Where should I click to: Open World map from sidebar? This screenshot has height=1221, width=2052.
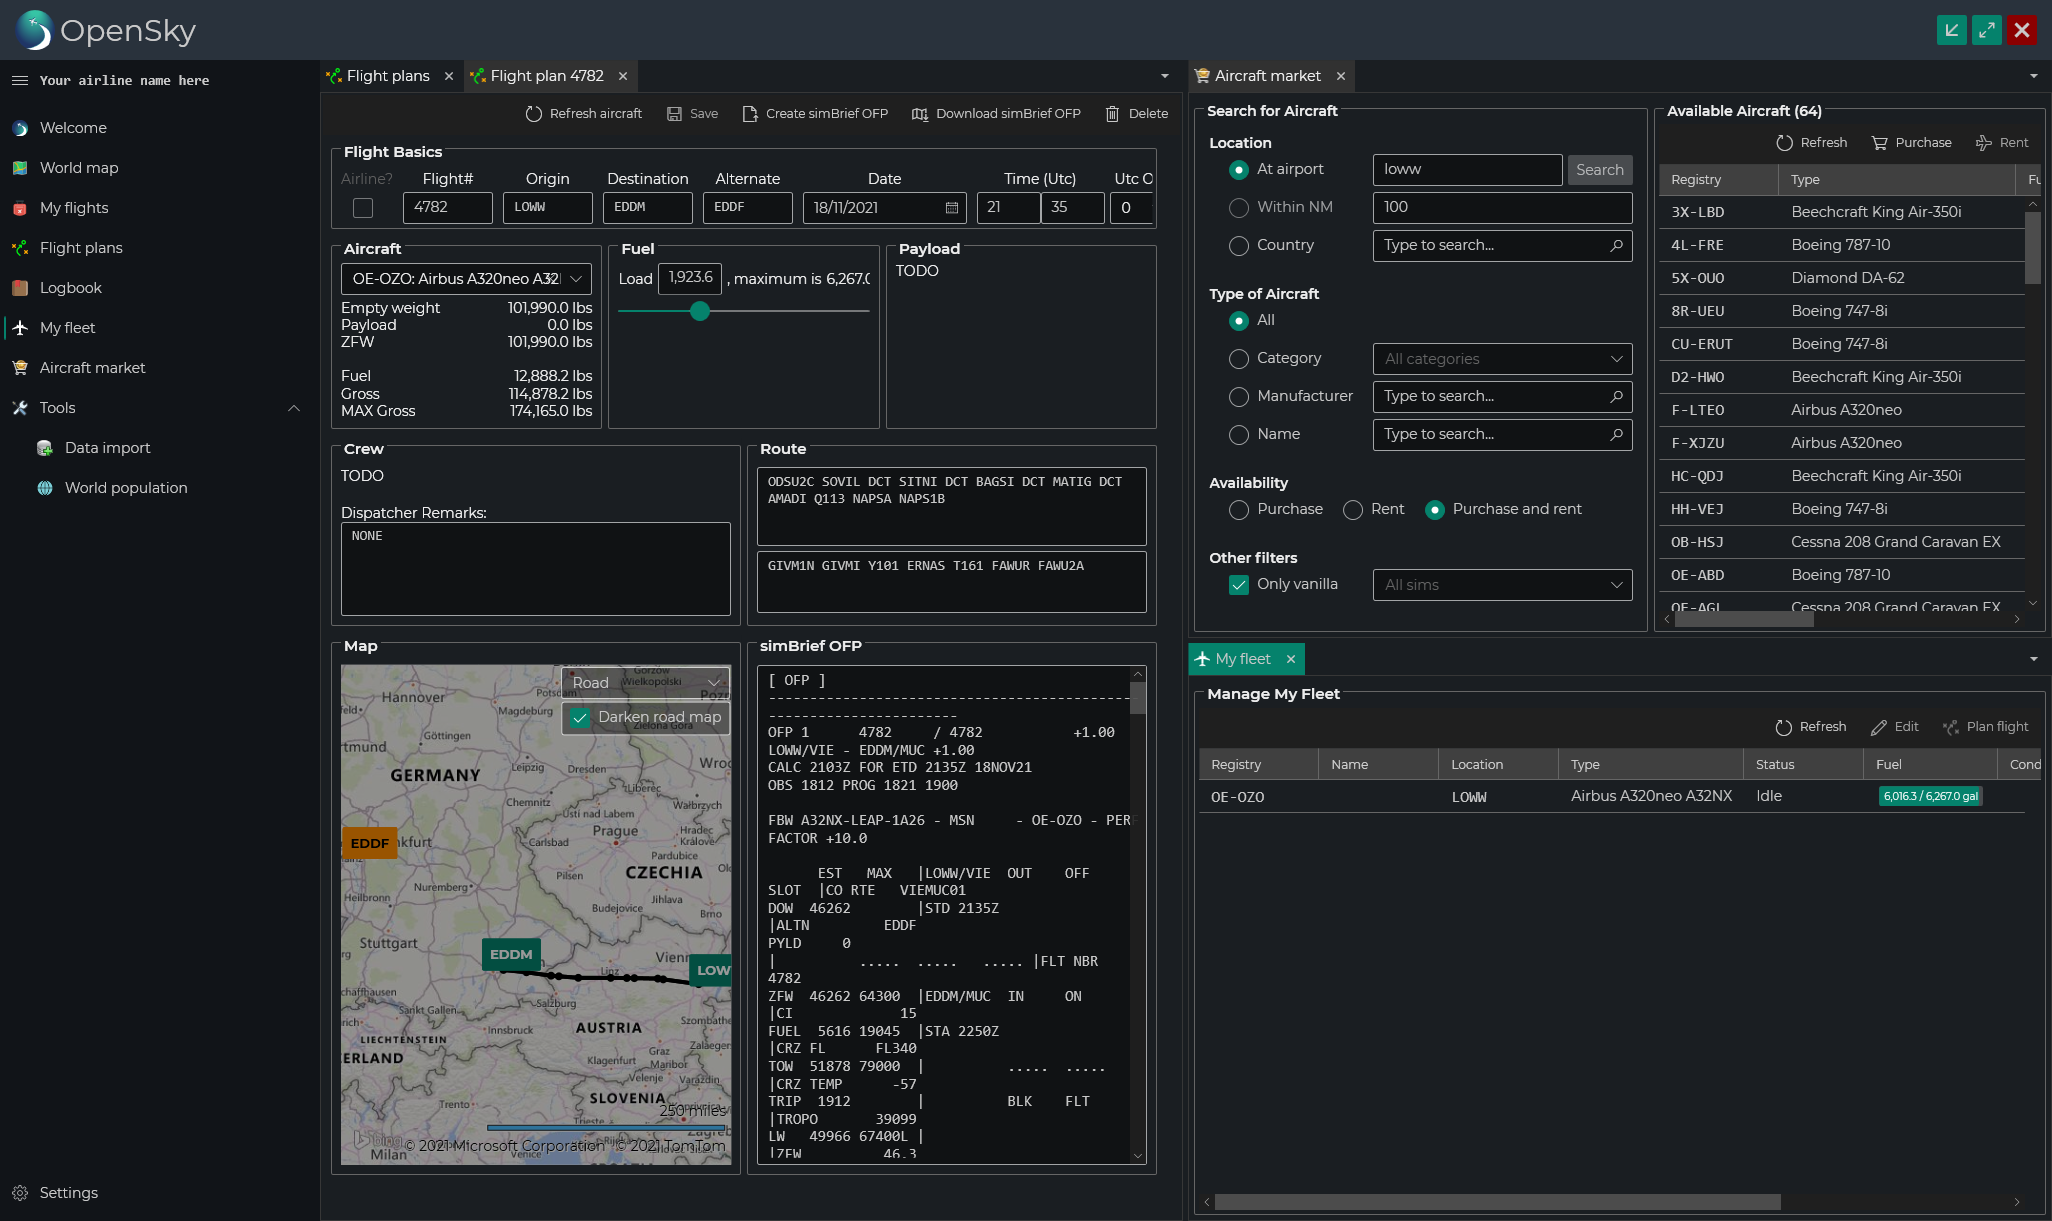79,168
